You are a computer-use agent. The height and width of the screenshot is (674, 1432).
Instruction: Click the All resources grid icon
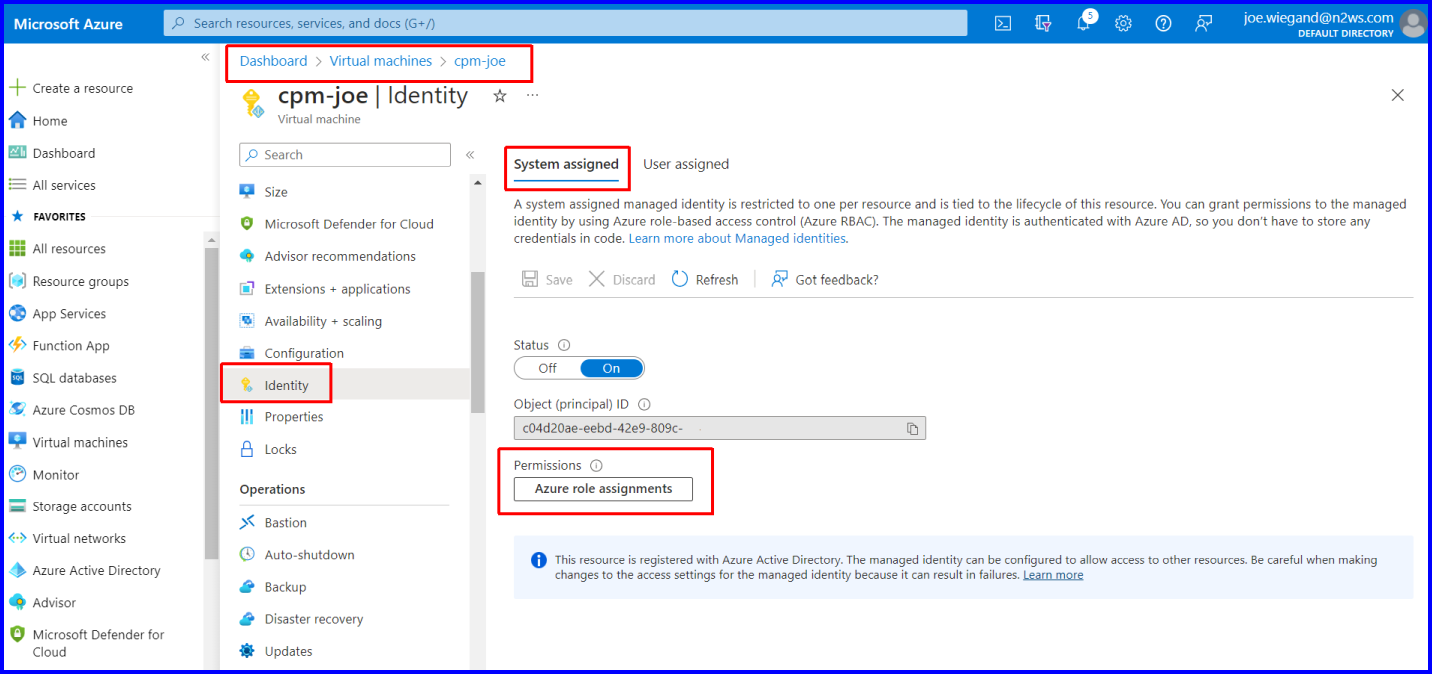17,249
